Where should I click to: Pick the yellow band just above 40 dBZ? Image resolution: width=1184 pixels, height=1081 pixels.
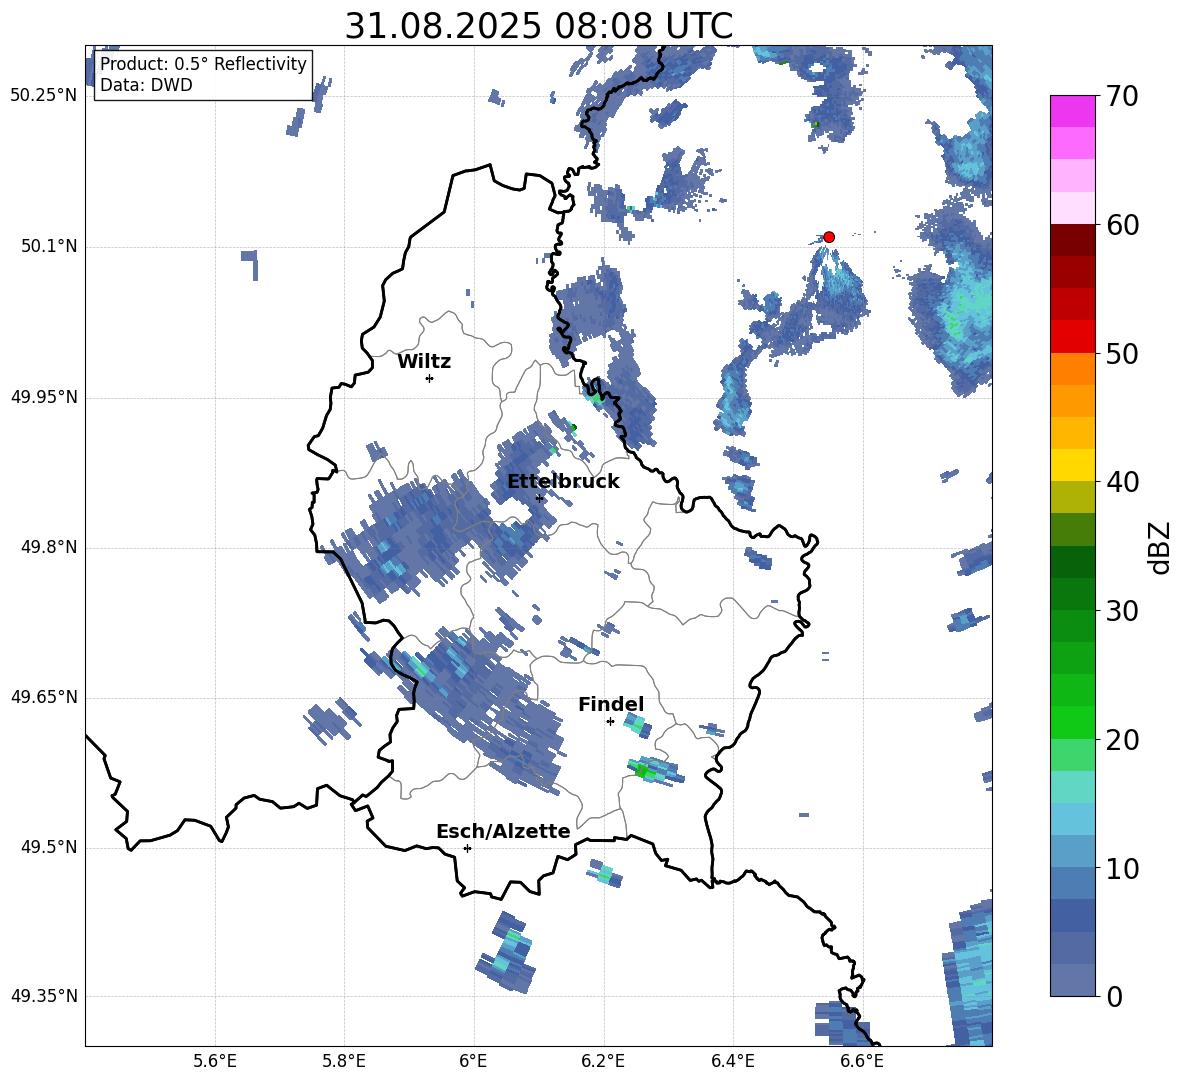tap(1073, 465)
